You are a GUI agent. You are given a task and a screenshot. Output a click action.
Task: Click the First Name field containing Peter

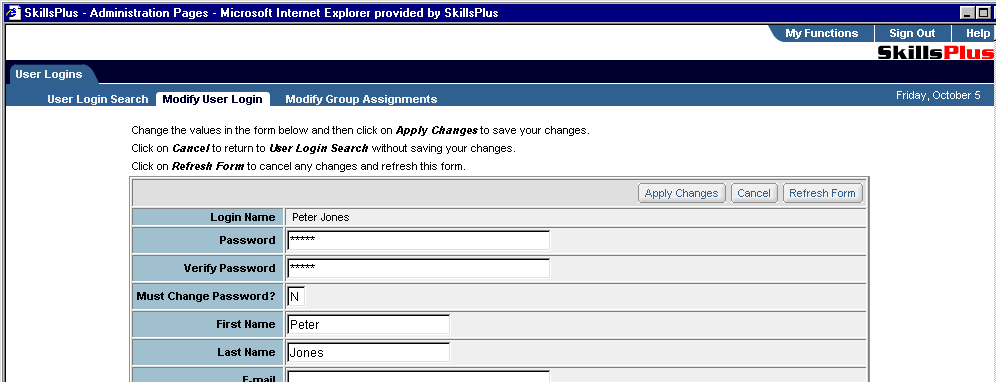coord(368,324)
